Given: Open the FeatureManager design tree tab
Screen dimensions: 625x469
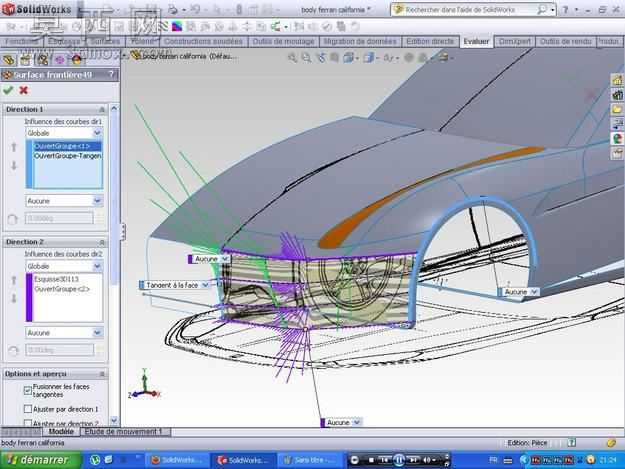Looking at the screenshot, I should [x=9, y=60].
